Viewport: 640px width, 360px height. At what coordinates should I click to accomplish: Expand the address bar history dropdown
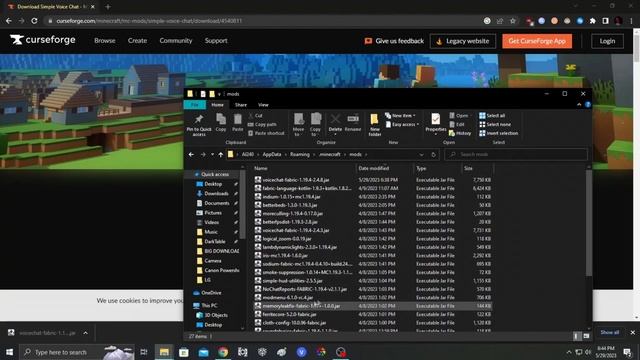(x=421, y=155)
